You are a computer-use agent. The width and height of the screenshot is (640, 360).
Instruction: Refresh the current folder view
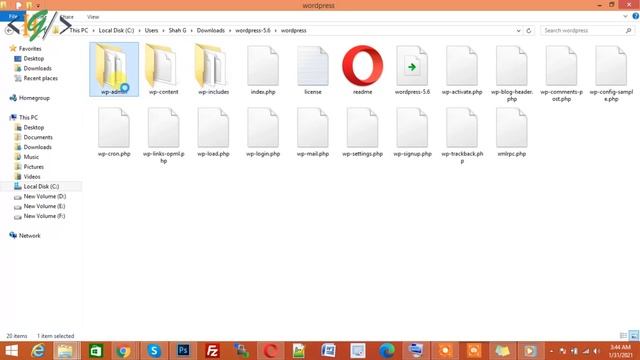[529, 31]
